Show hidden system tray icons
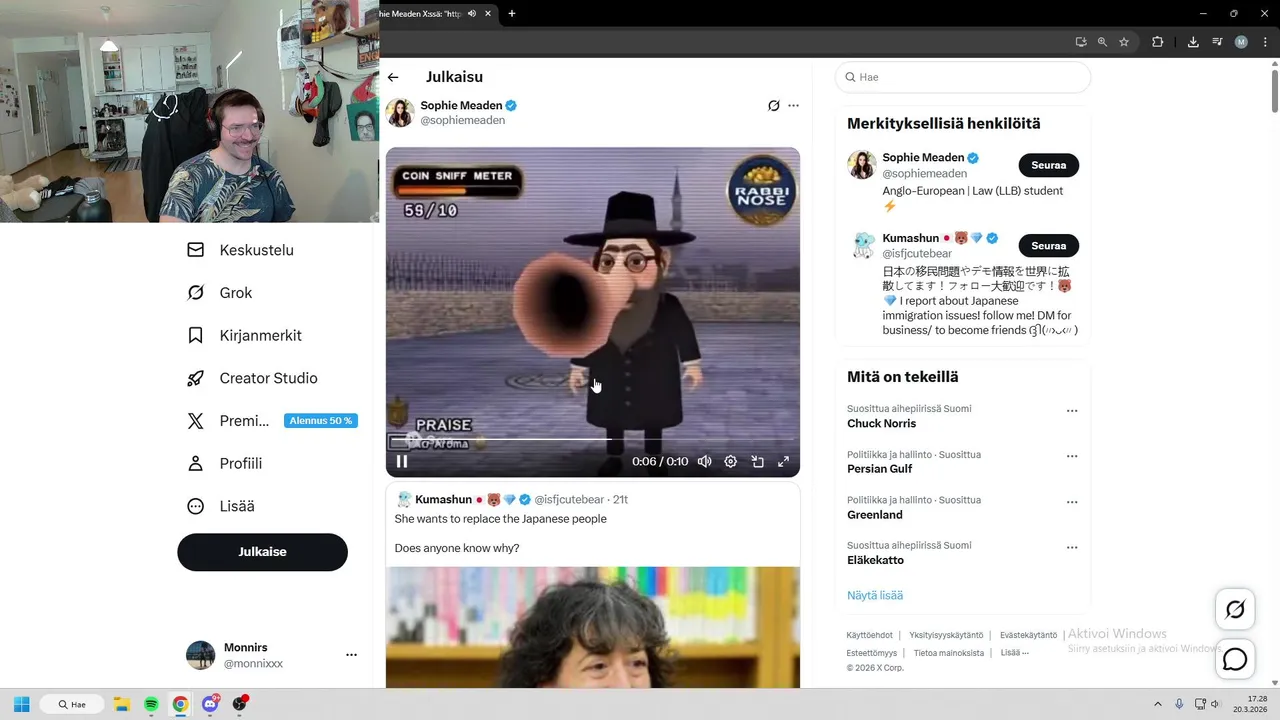 click(x=1158, y=704)
